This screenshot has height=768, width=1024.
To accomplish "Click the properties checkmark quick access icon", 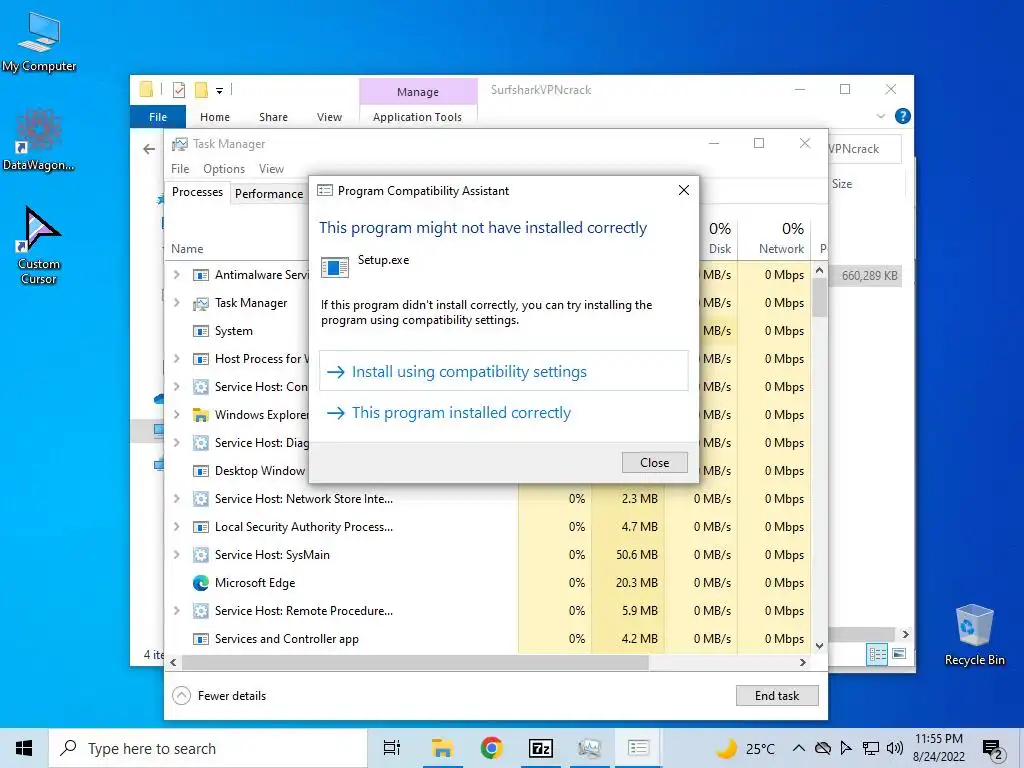I will click(x=179, y=90).
